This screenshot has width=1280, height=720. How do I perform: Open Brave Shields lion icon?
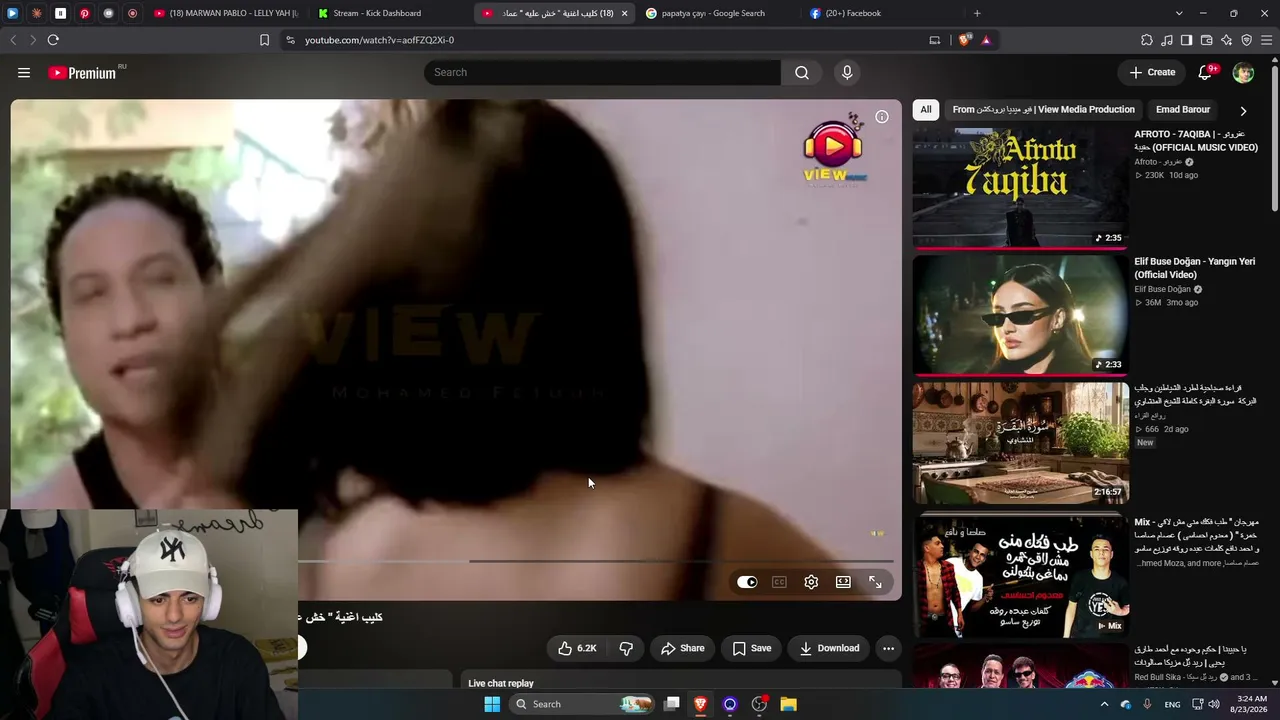(x=964, y=40)
